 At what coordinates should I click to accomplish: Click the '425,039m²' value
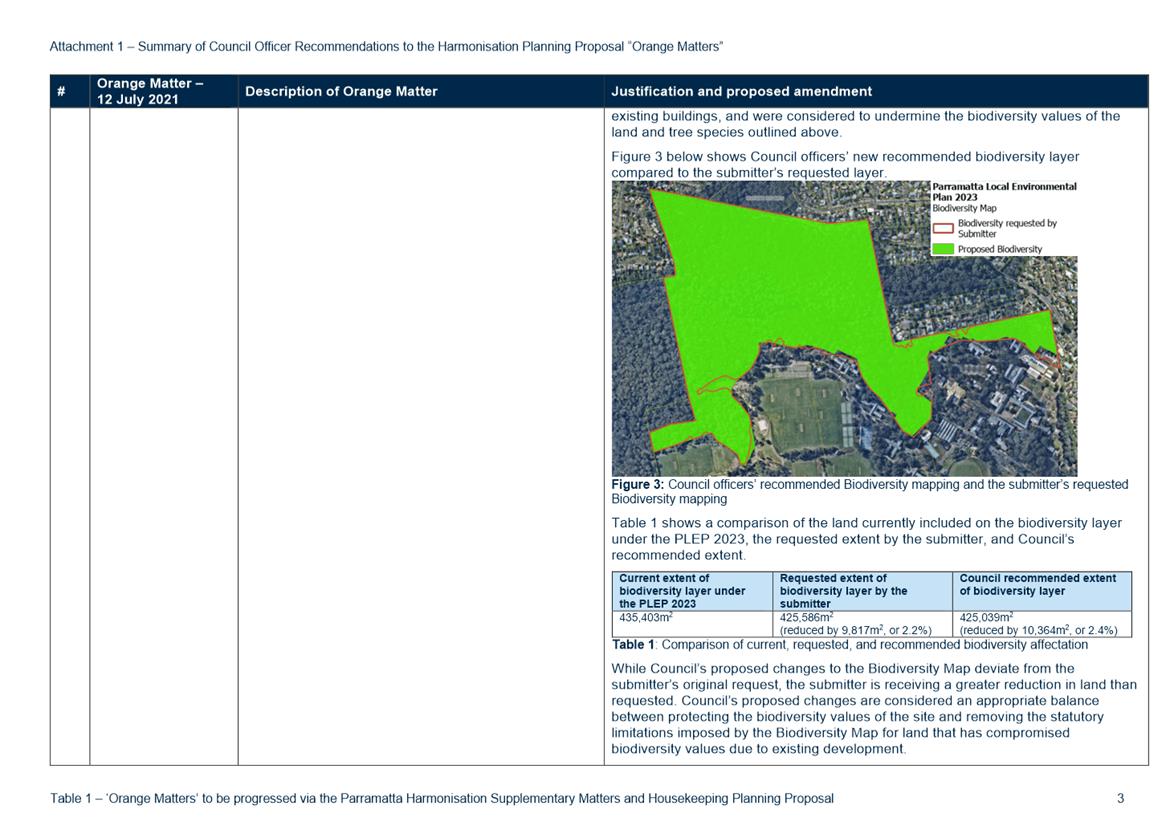coord(987,617)
